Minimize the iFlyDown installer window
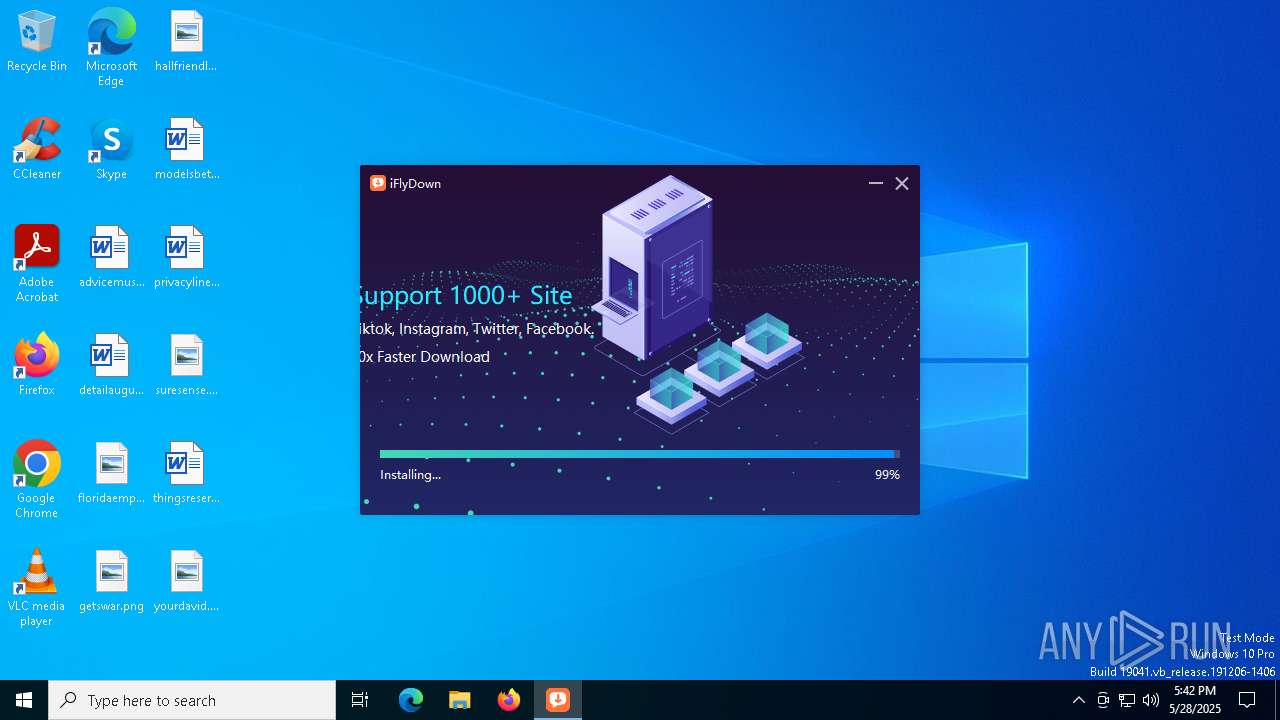The width and height of the screenshot is (1280, 720). pos(876,183)
